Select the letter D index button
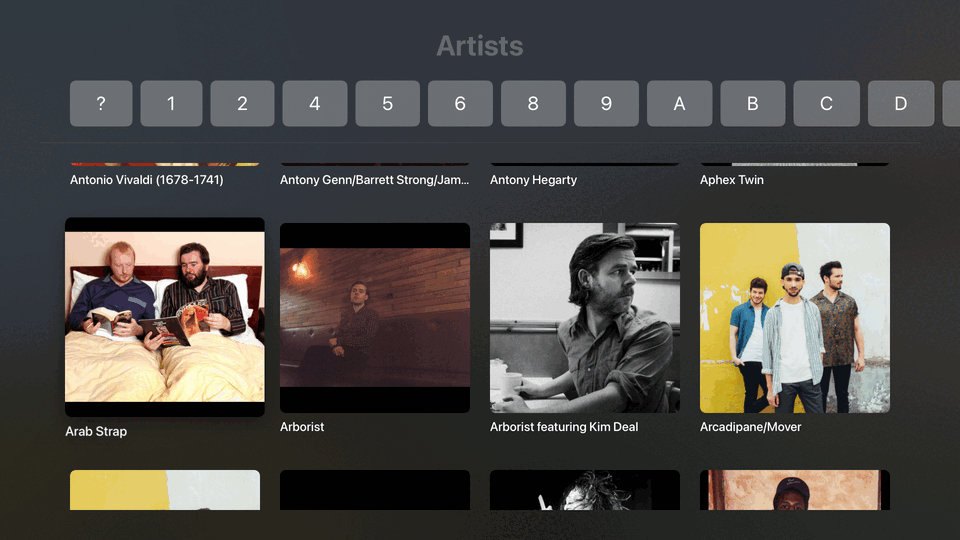The image size is (960, 540). coord(901,103)
